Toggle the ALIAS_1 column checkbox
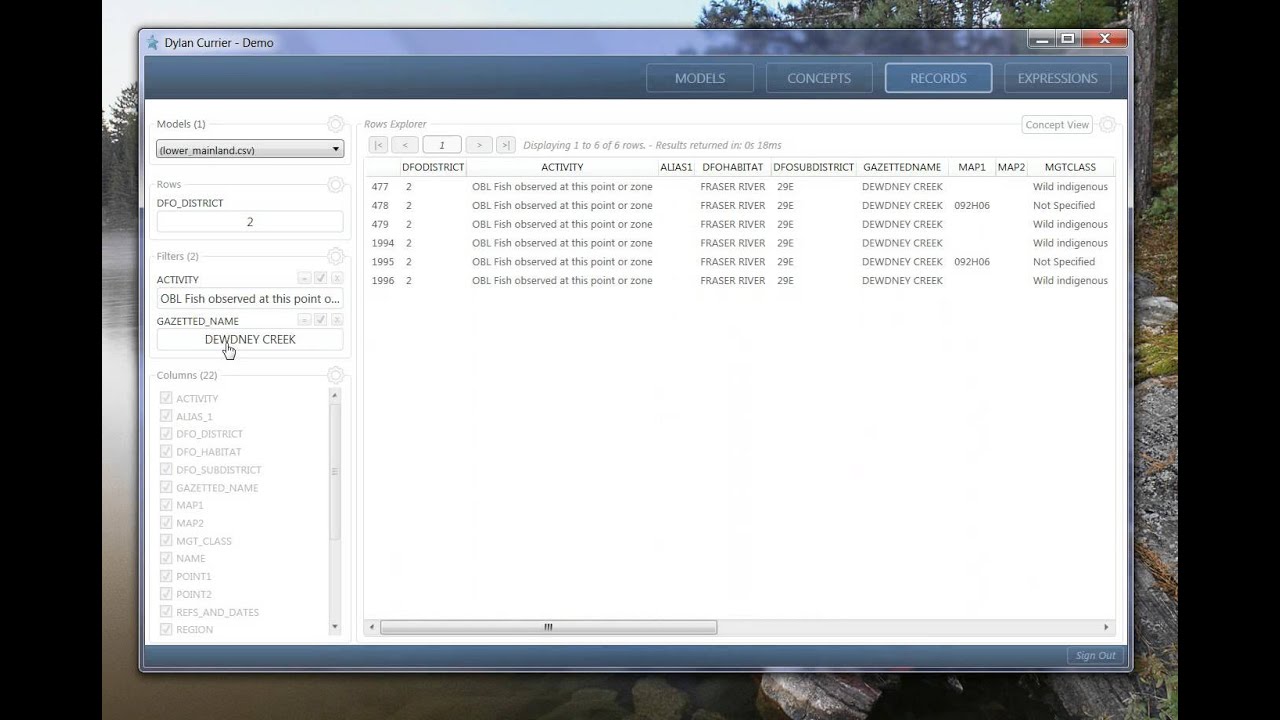1280x720 pixels. click(166, 416)
